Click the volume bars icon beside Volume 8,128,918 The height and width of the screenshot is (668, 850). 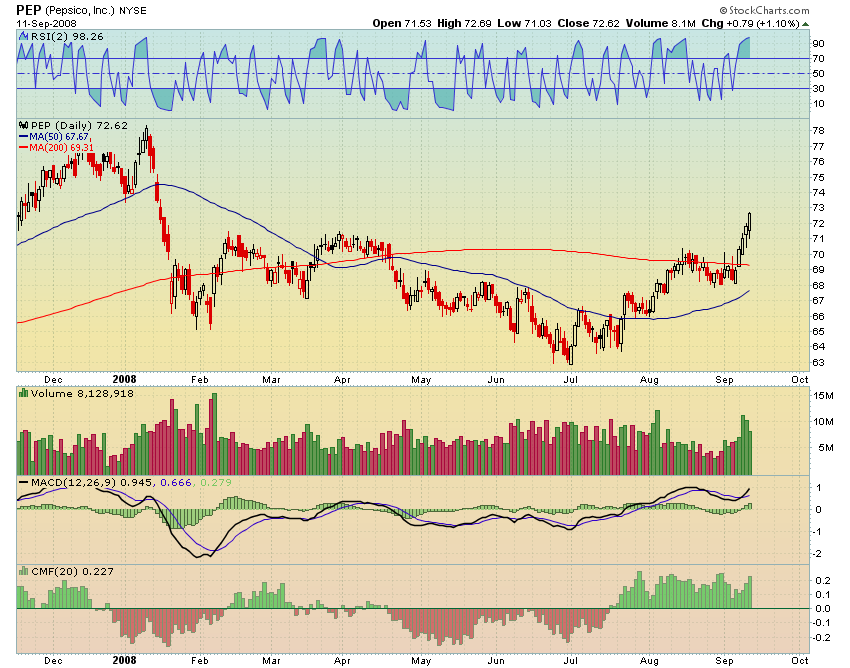tap(24, 393)
